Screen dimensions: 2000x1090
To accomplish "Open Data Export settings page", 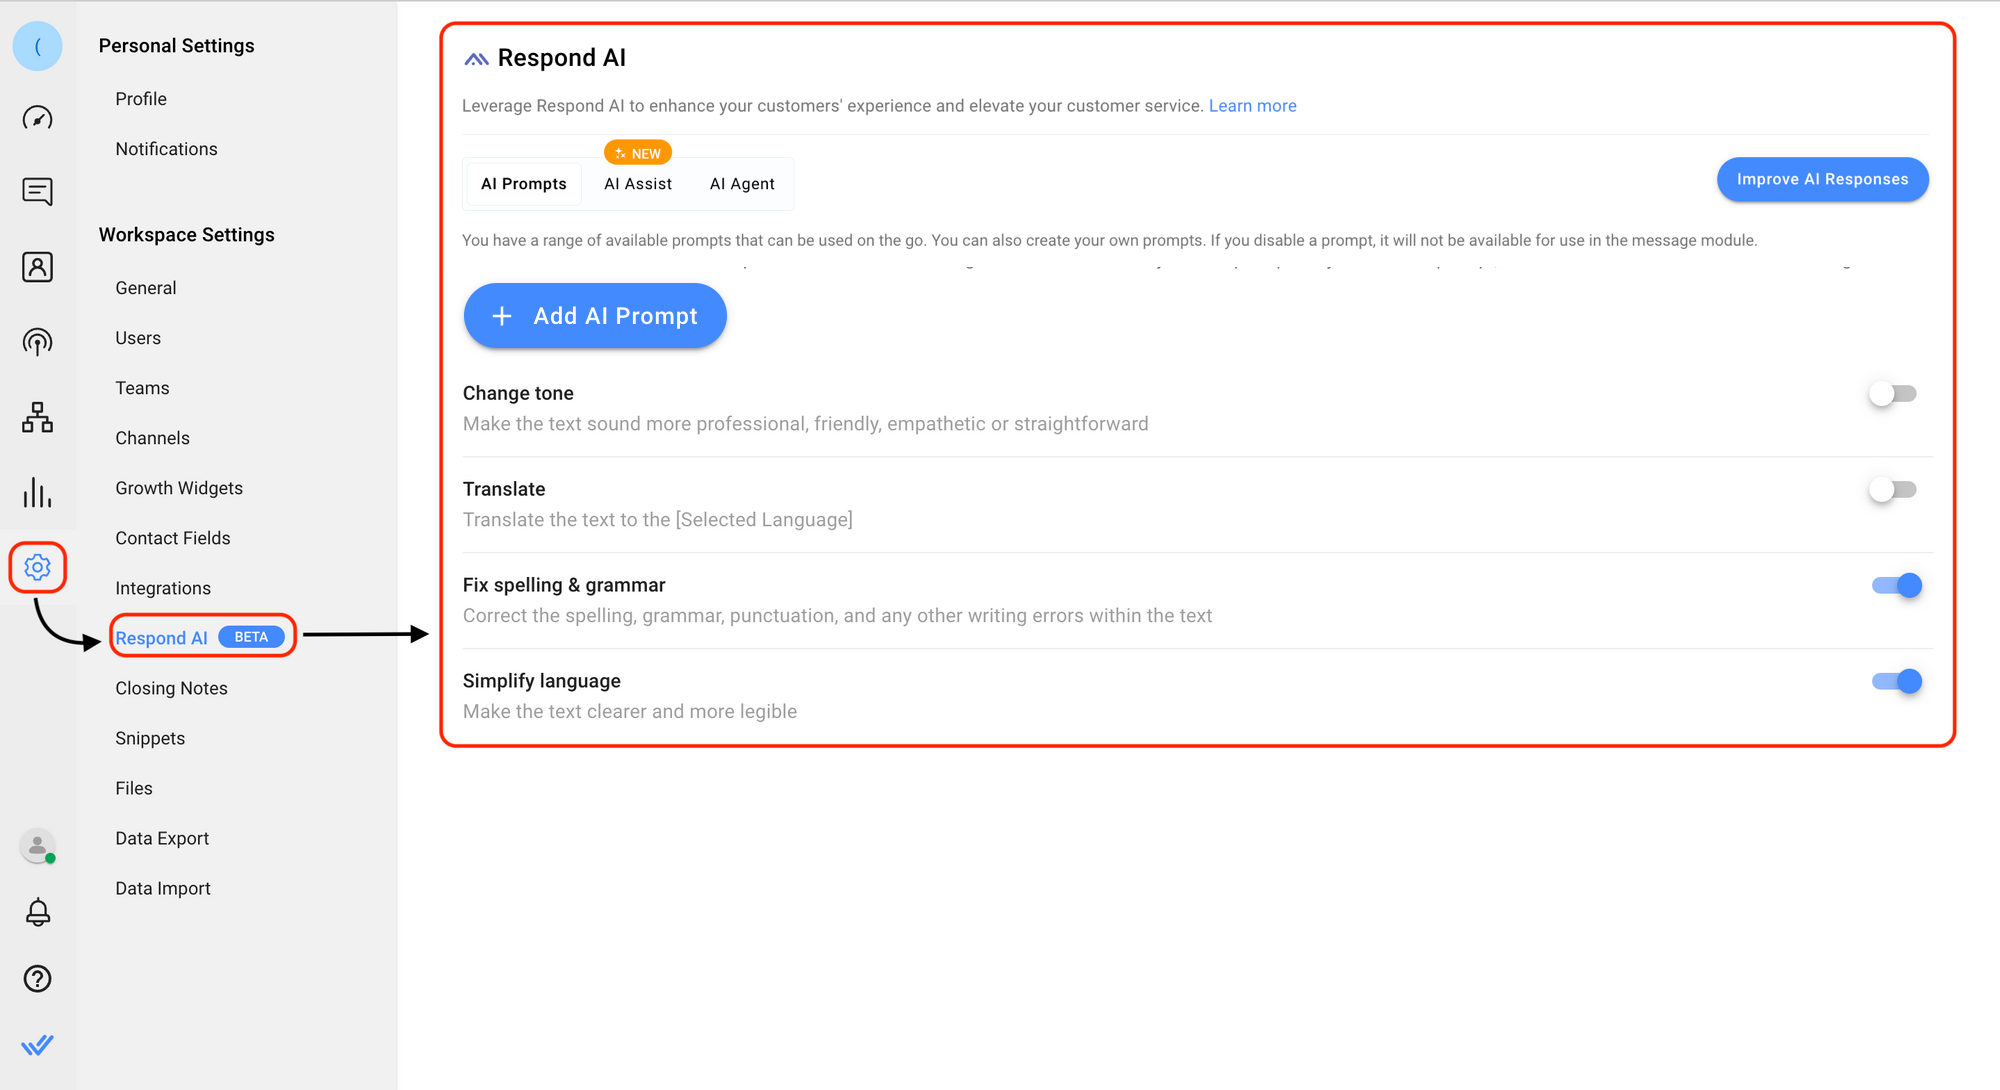I will (161, 838).
